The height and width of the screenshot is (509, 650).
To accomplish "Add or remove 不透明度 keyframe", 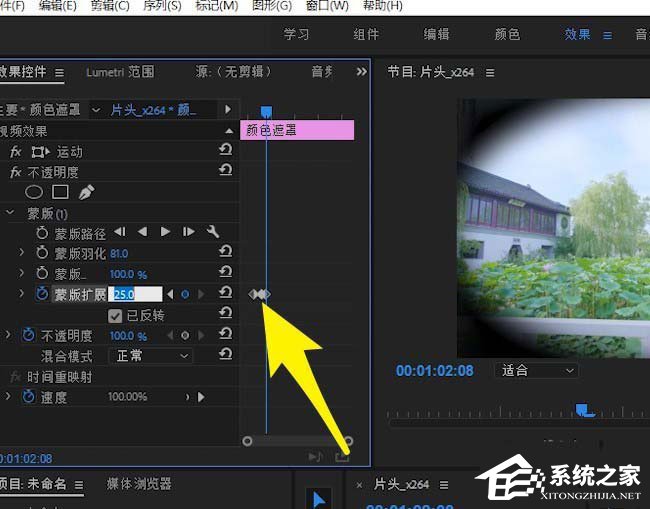I will pos(185,335).
